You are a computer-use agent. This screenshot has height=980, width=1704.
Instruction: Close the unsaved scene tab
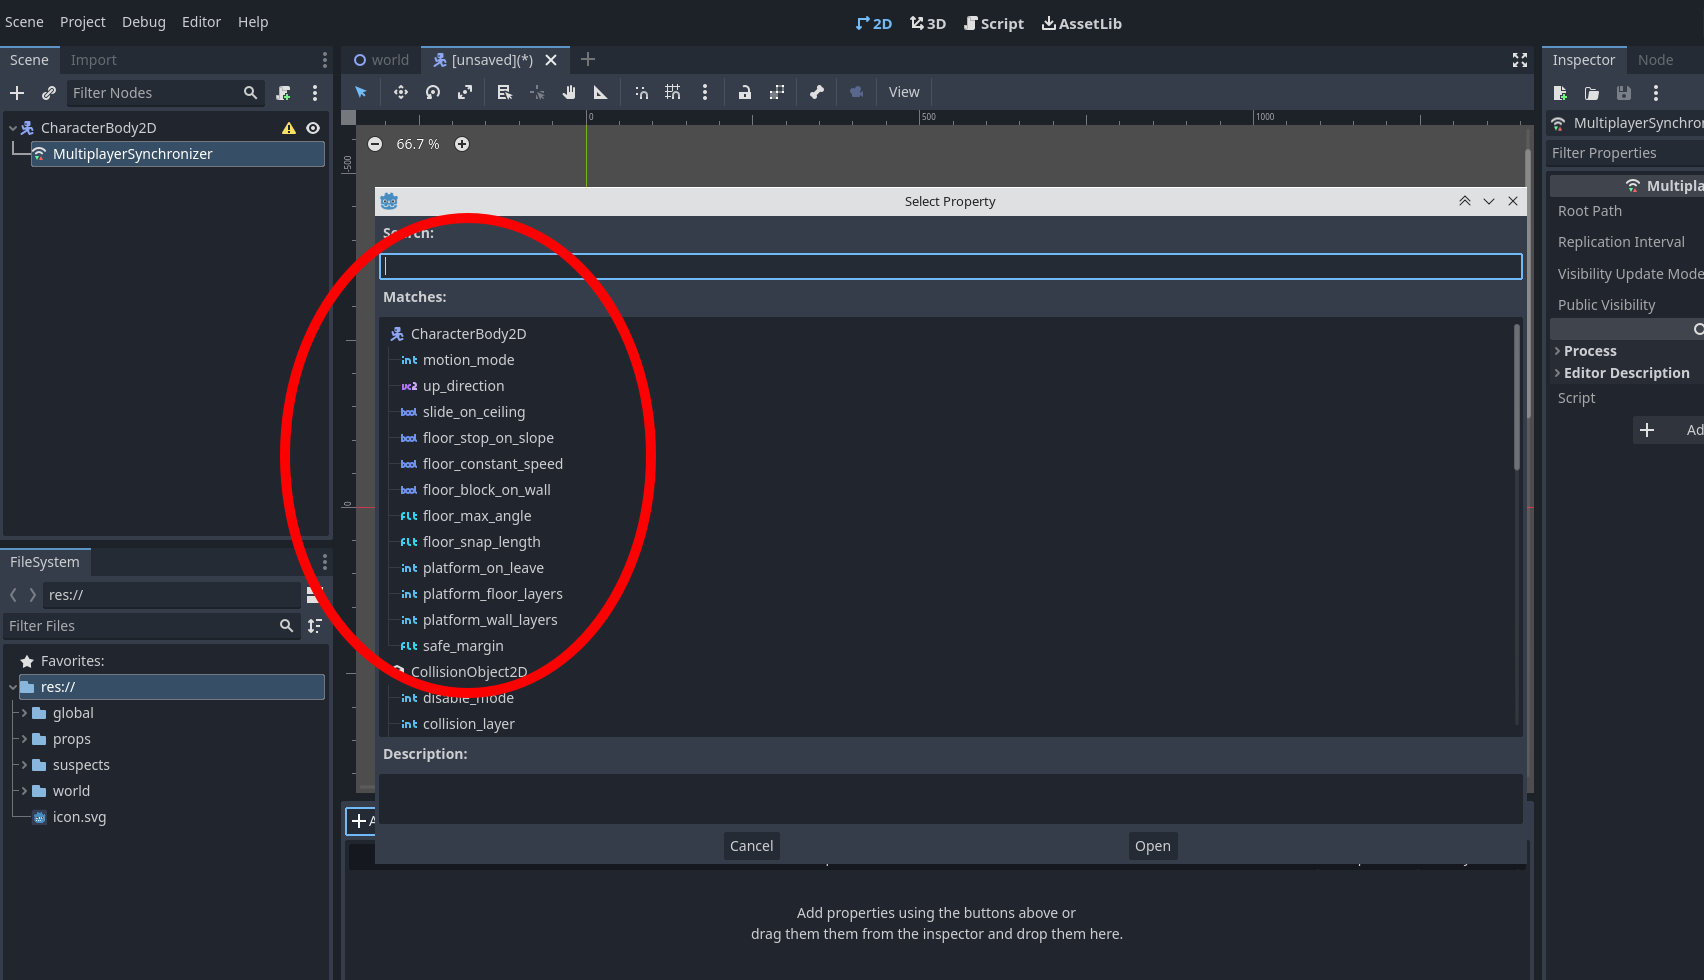coord(551,60)
